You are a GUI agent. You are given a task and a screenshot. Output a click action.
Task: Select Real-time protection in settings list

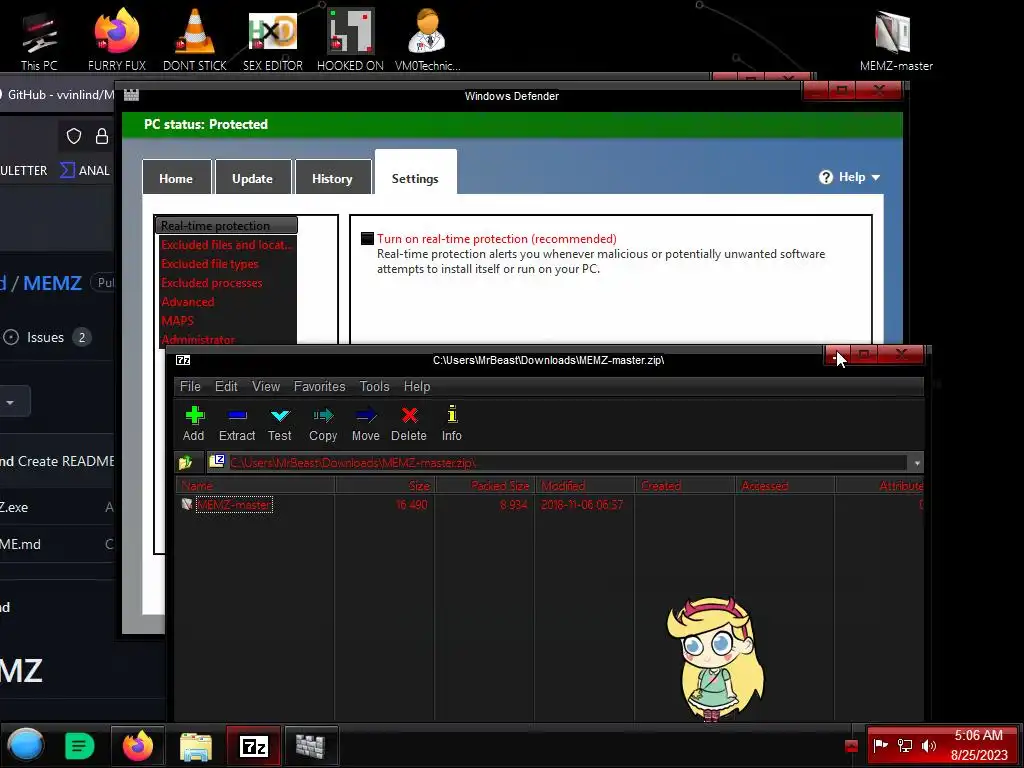(x=226, y=225)
